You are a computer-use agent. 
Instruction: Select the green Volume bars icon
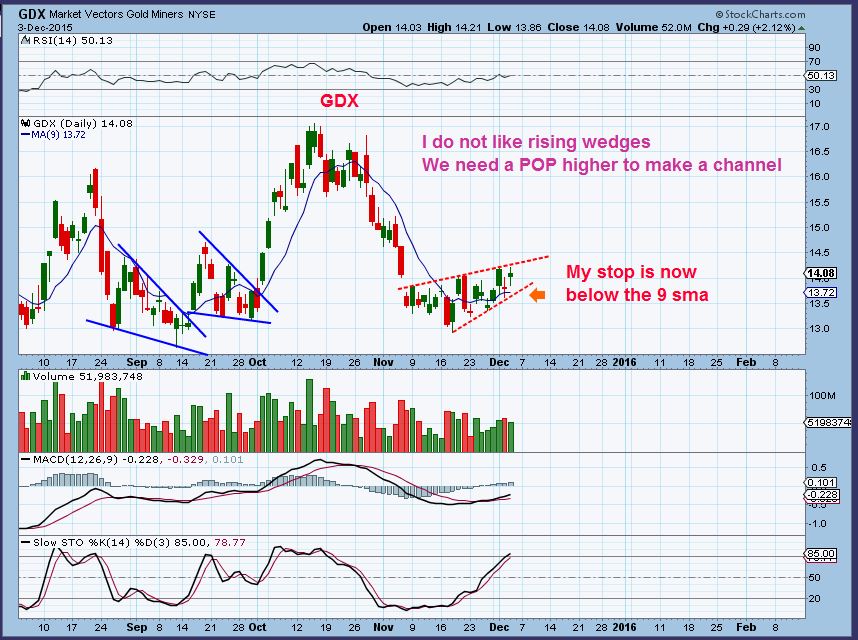point(25,377)
